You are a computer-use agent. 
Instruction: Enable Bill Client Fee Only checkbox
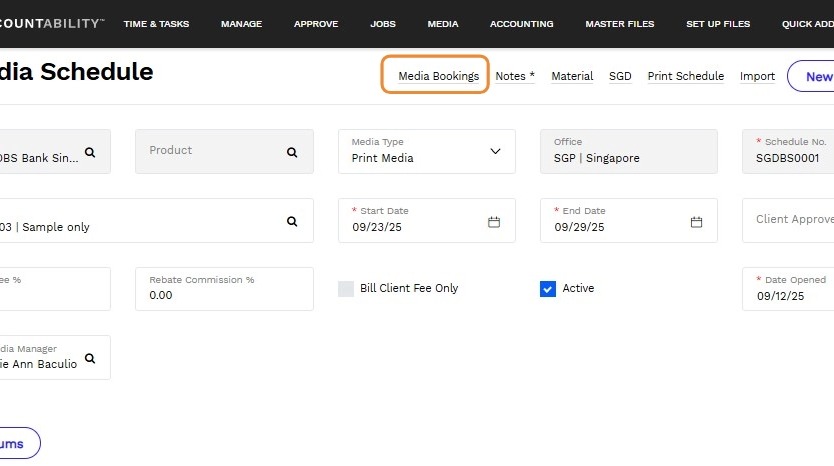click(346, 289)
